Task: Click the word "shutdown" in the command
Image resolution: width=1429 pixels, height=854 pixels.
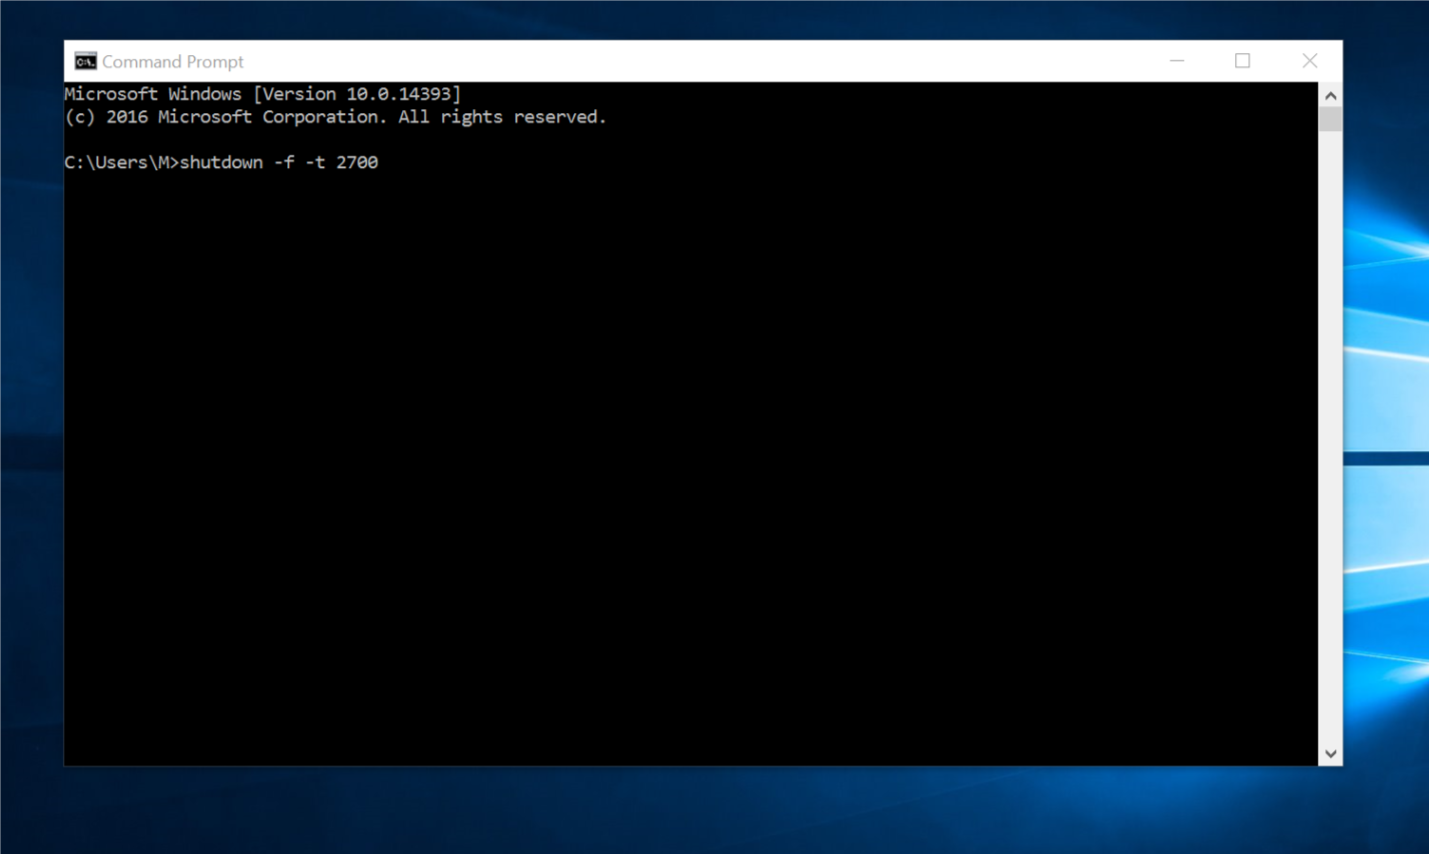Action: click(221, 162)
